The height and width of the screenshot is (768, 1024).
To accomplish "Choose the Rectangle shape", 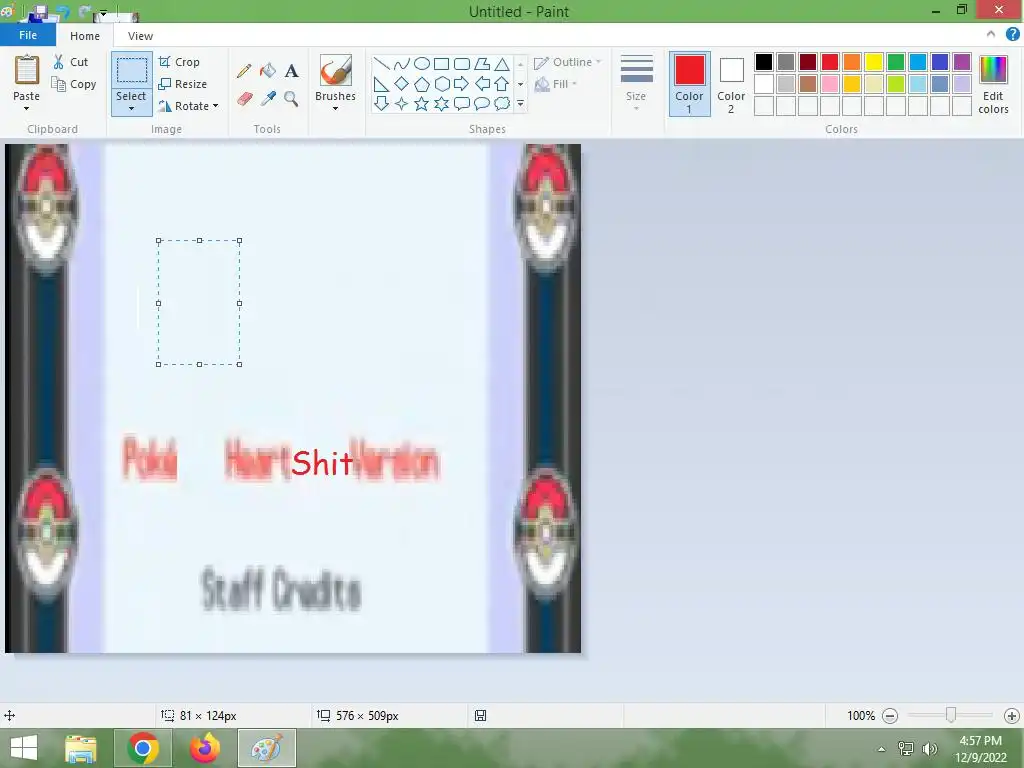I will [x=441, y=63].
